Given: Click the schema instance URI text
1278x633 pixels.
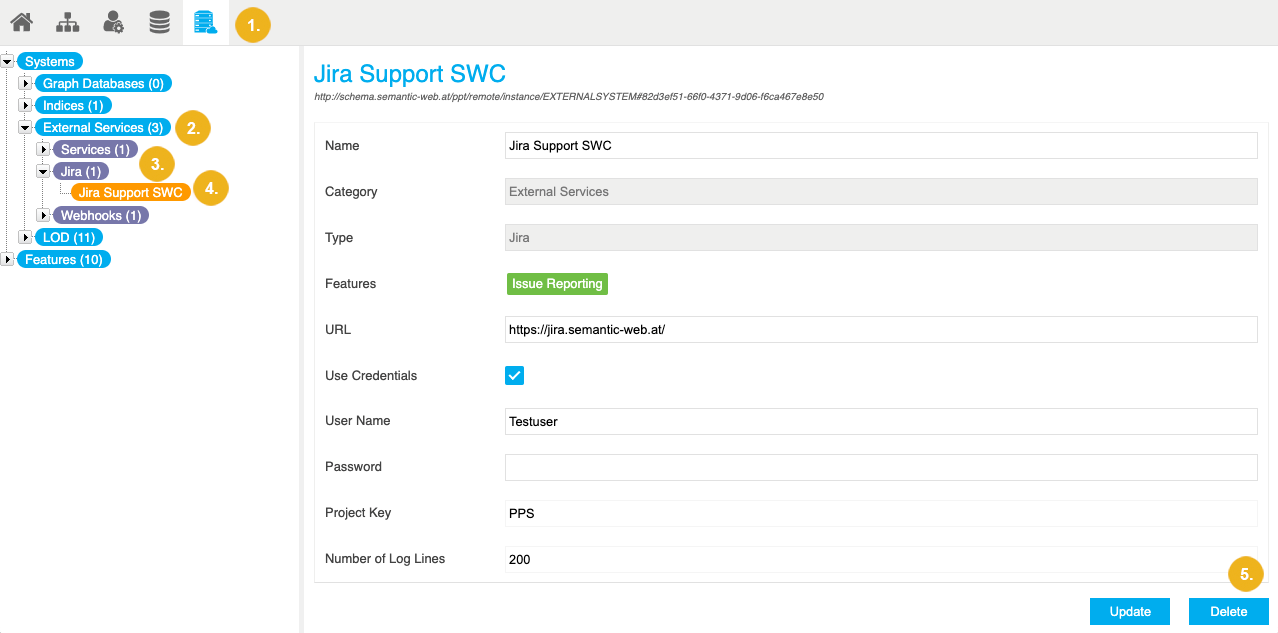Looking at the screenshot, I should click(x=569, y=97).
